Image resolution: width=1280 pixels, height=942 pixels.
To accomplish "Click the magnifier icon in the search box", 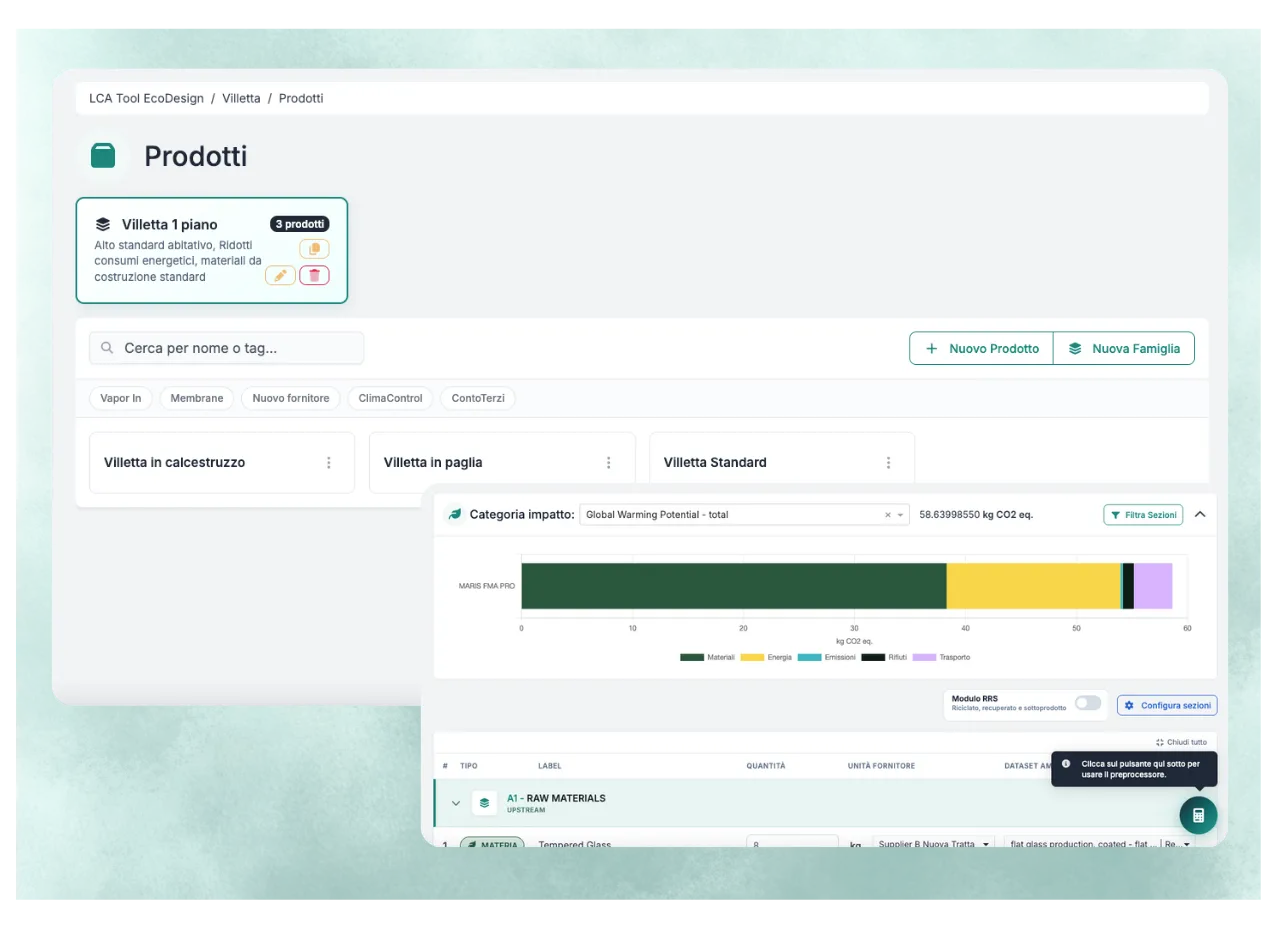I will click(107, 348).
